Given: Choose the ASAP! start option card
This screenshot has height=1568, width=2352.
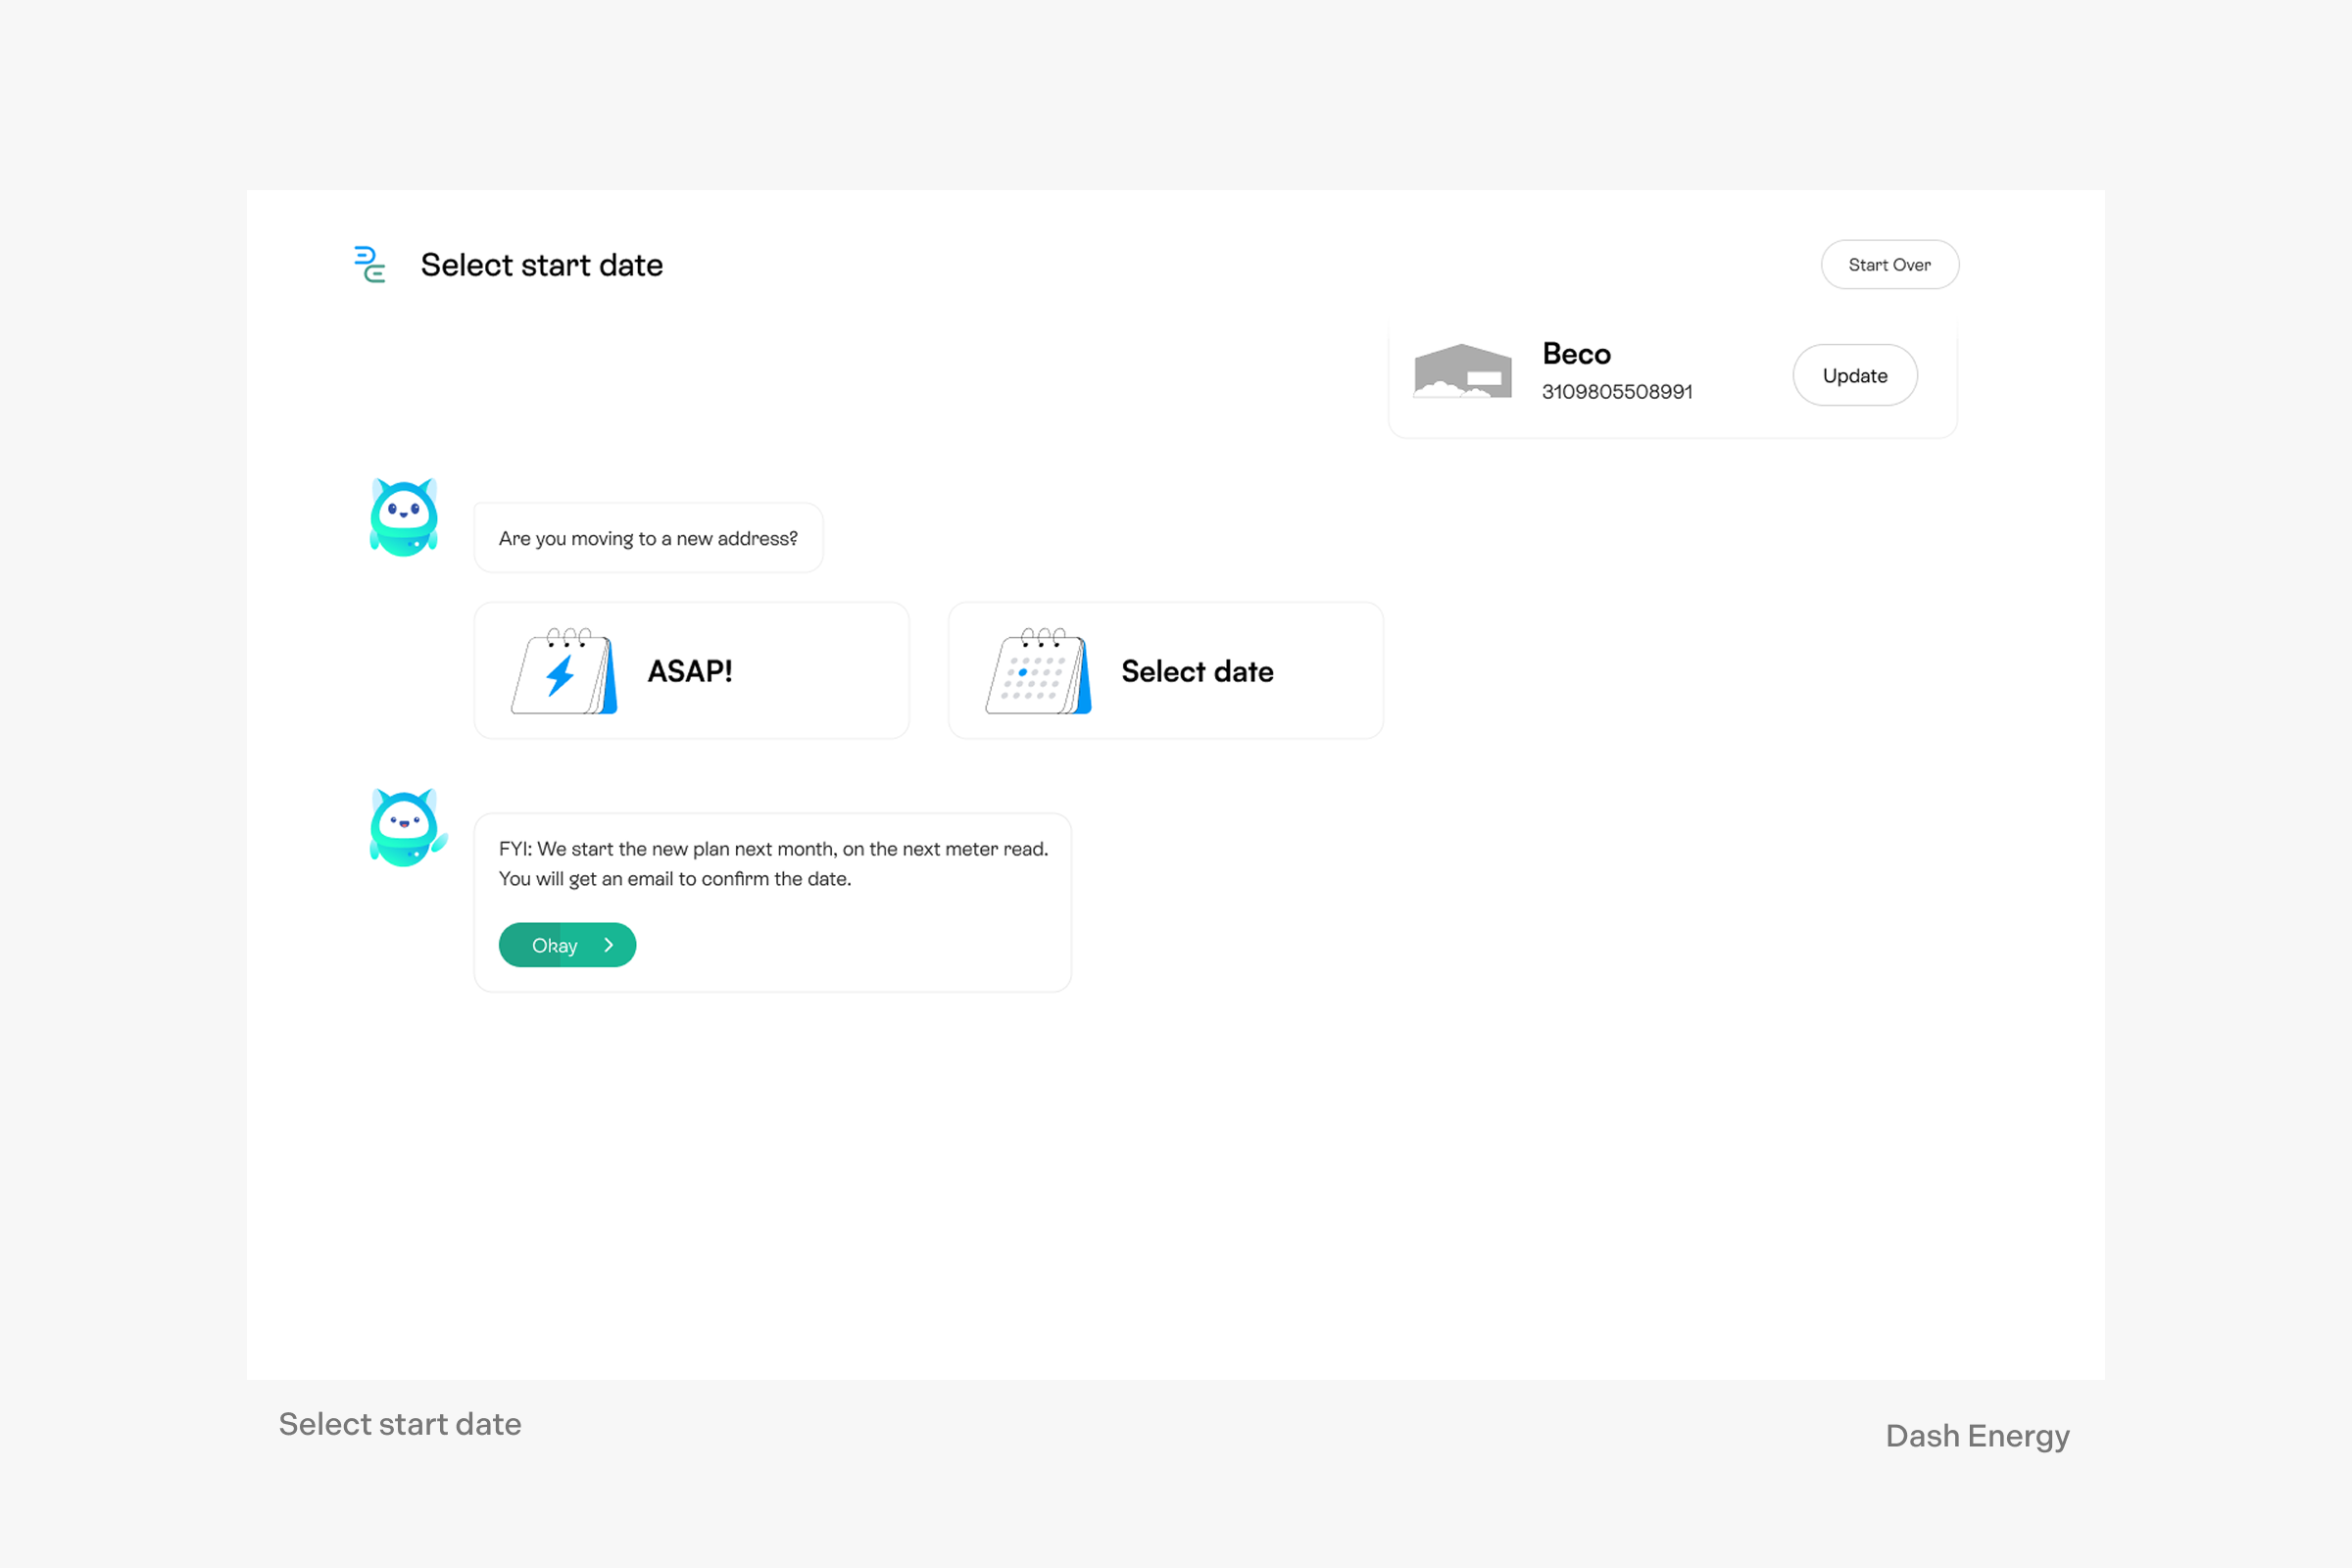Looking at the screenshot, I should click(691, 671).
